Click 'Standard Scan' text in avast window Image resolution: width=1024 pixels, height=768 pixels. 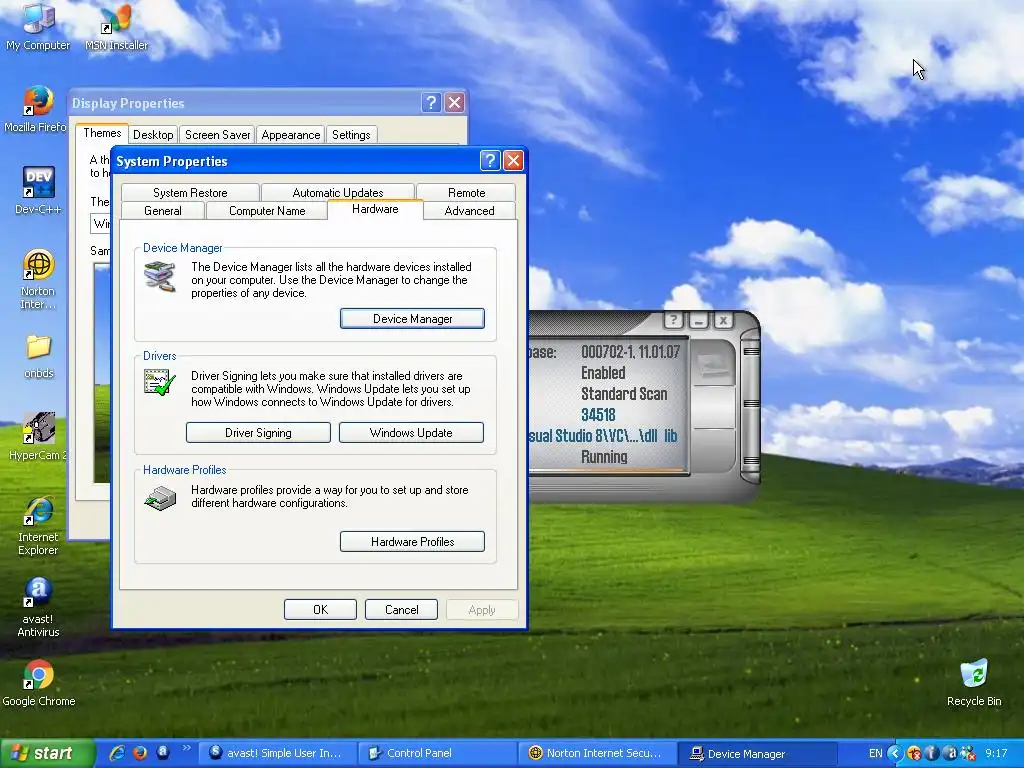[624, 394]
